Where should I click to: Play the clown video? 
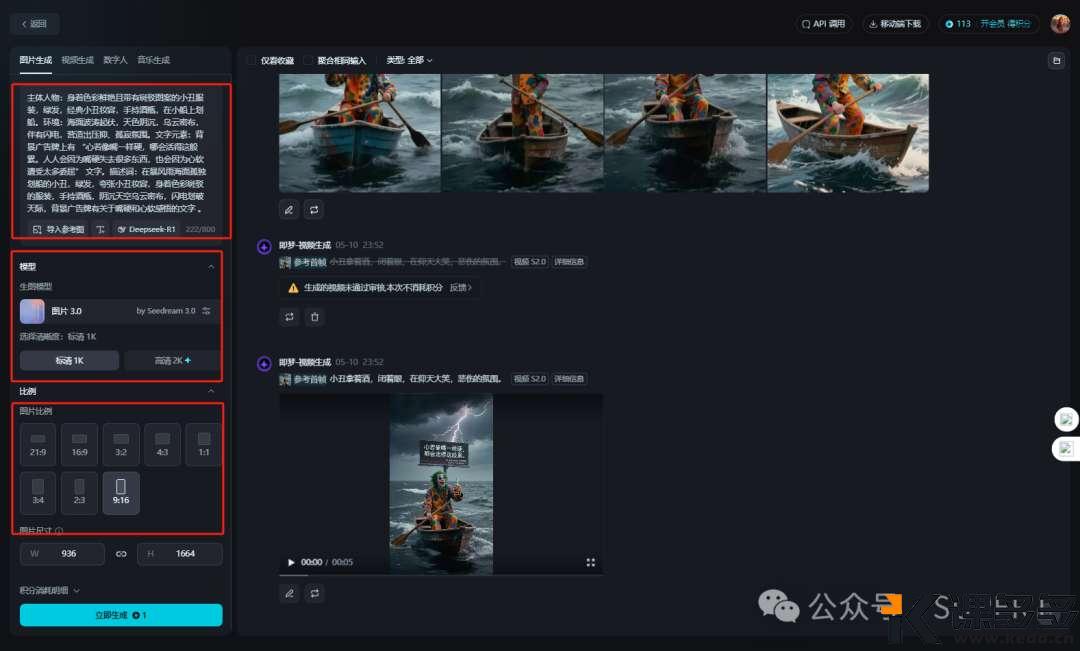click(x=291, y=563)
